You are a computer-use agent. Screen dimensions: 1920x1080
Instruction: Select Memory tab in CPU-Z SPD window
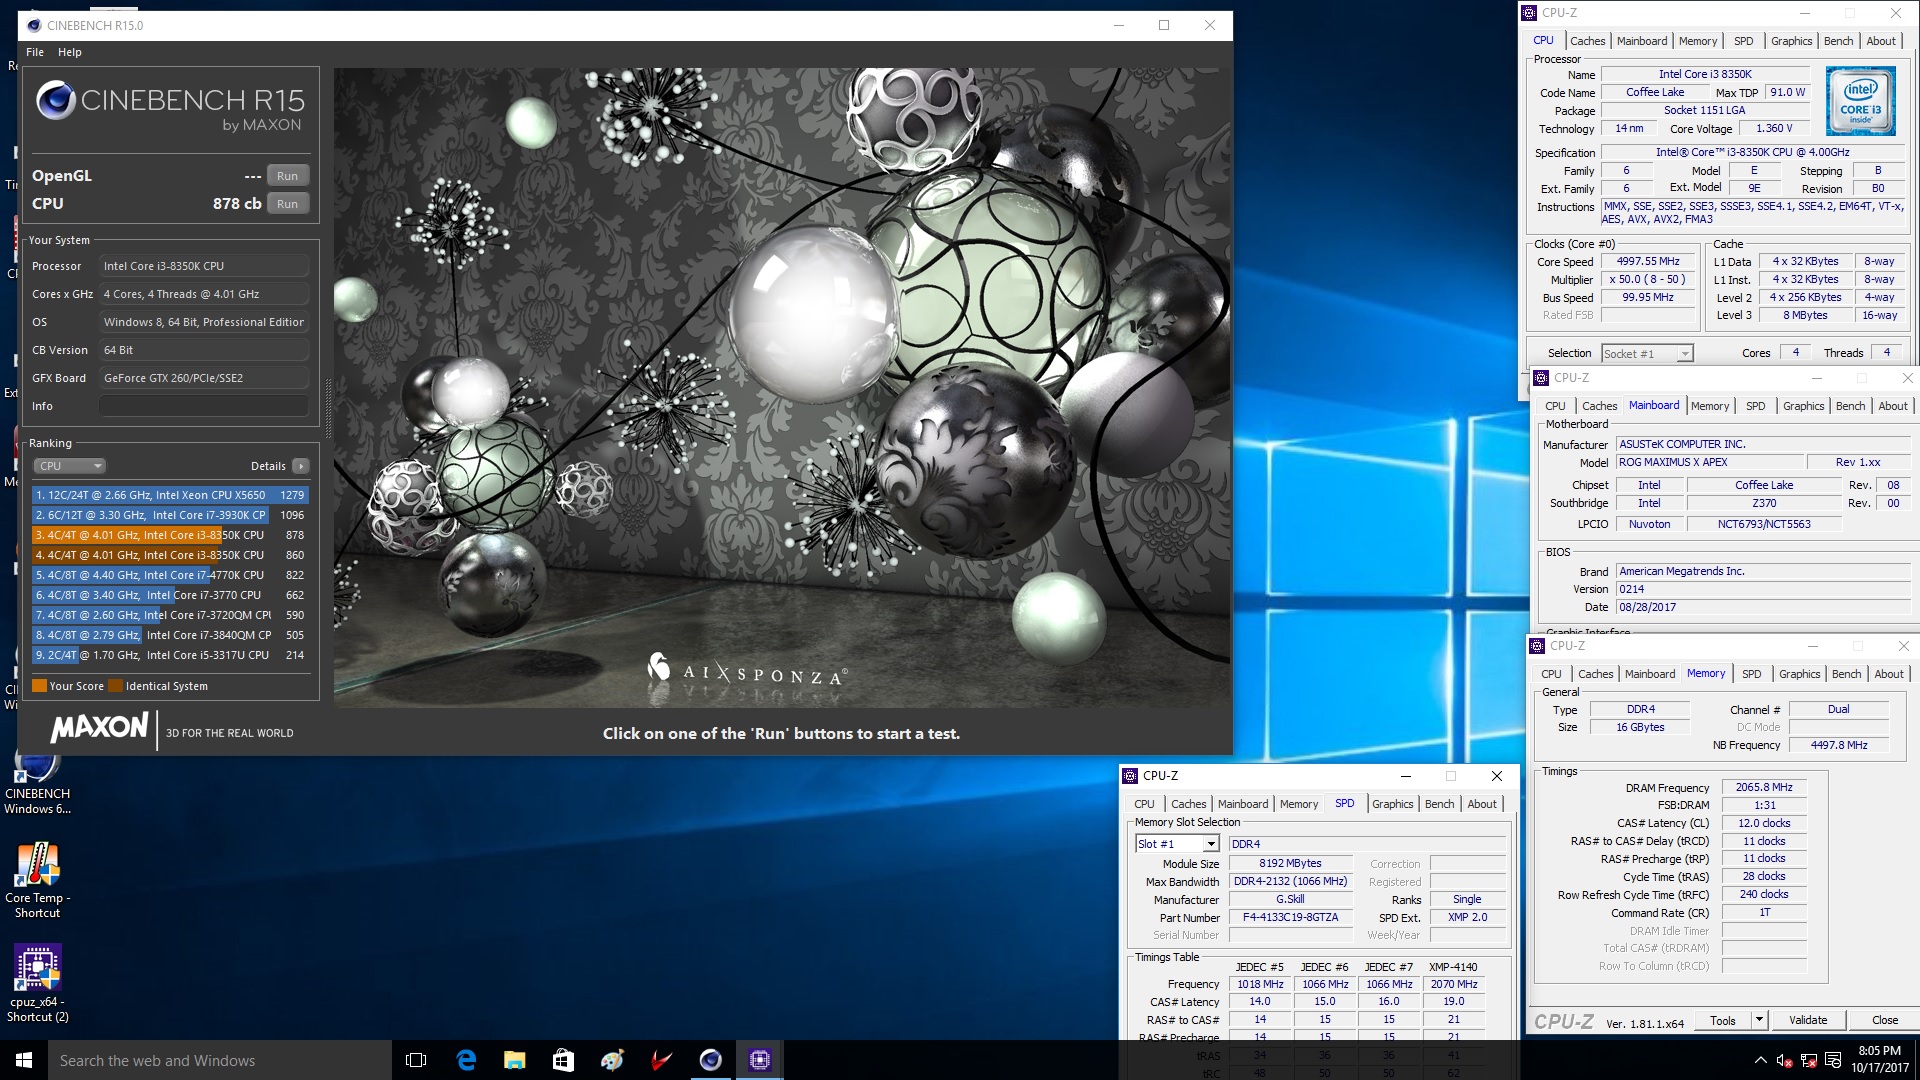coord(1299,804)
